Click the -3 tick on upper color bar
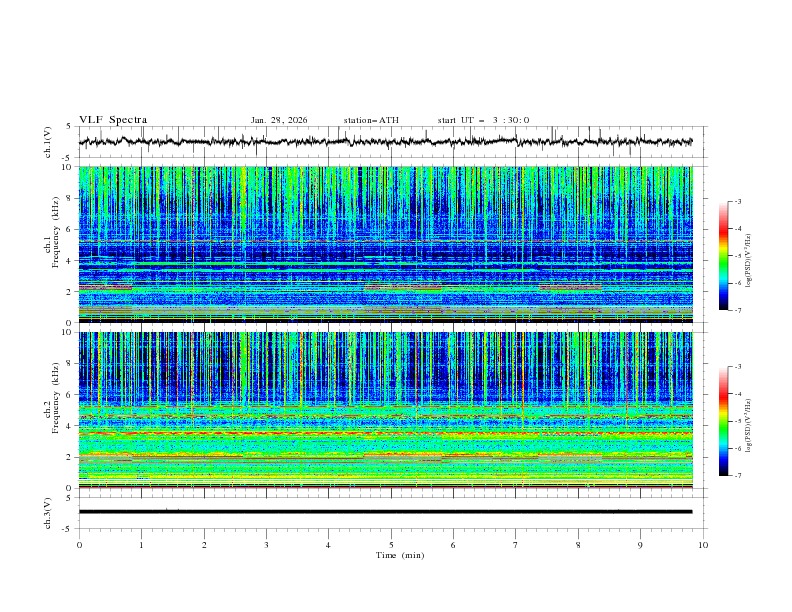This screenshot has height=612, width=792. pyautogui.click(x=737, y=202)
